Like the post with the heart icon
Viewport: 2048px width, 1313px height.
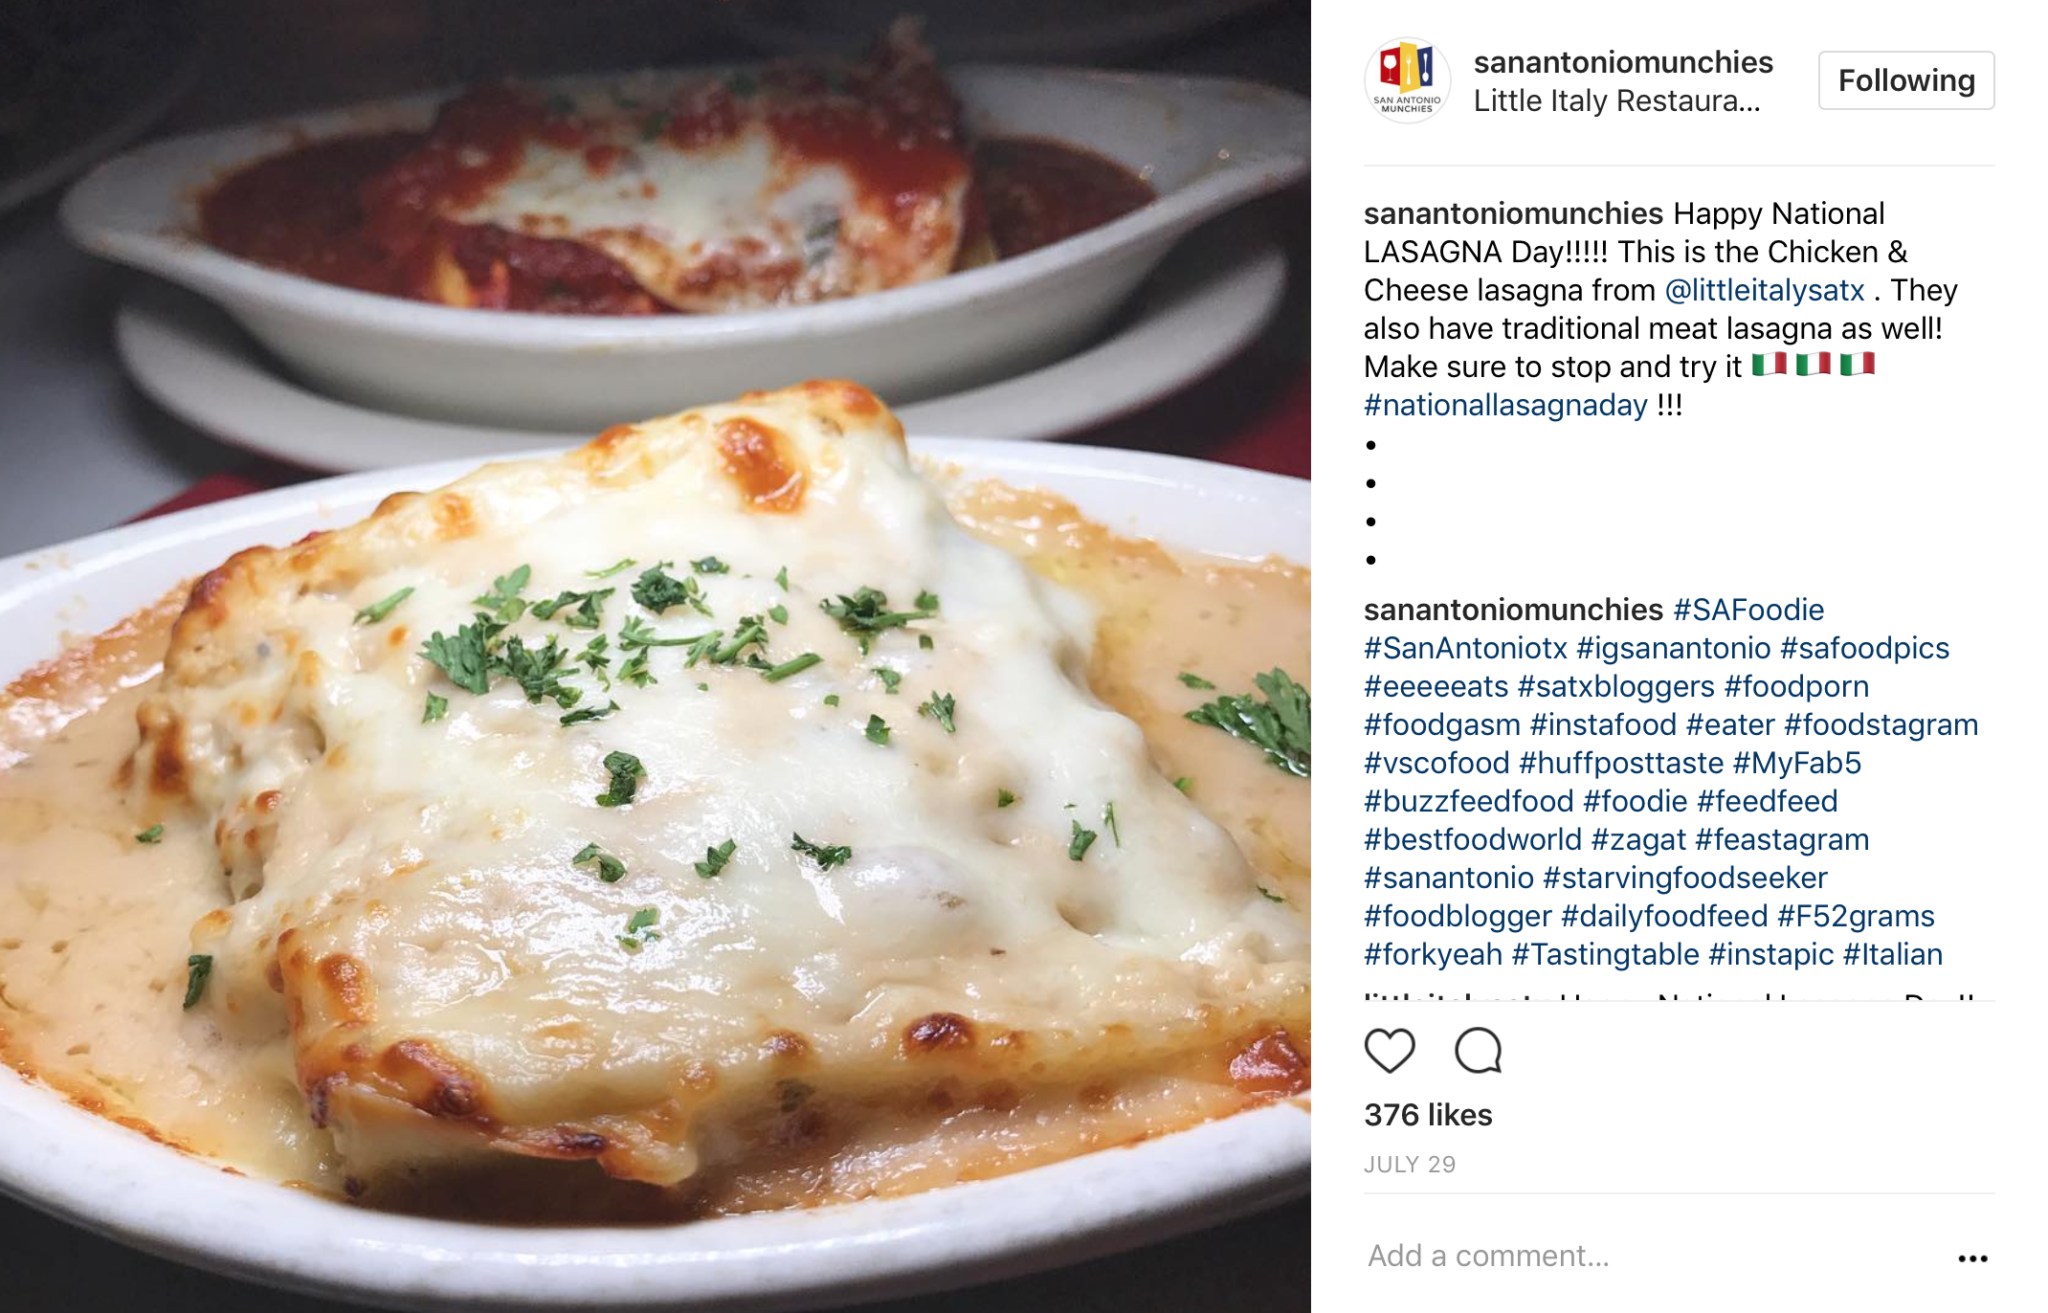[x=1389, y=1051]
